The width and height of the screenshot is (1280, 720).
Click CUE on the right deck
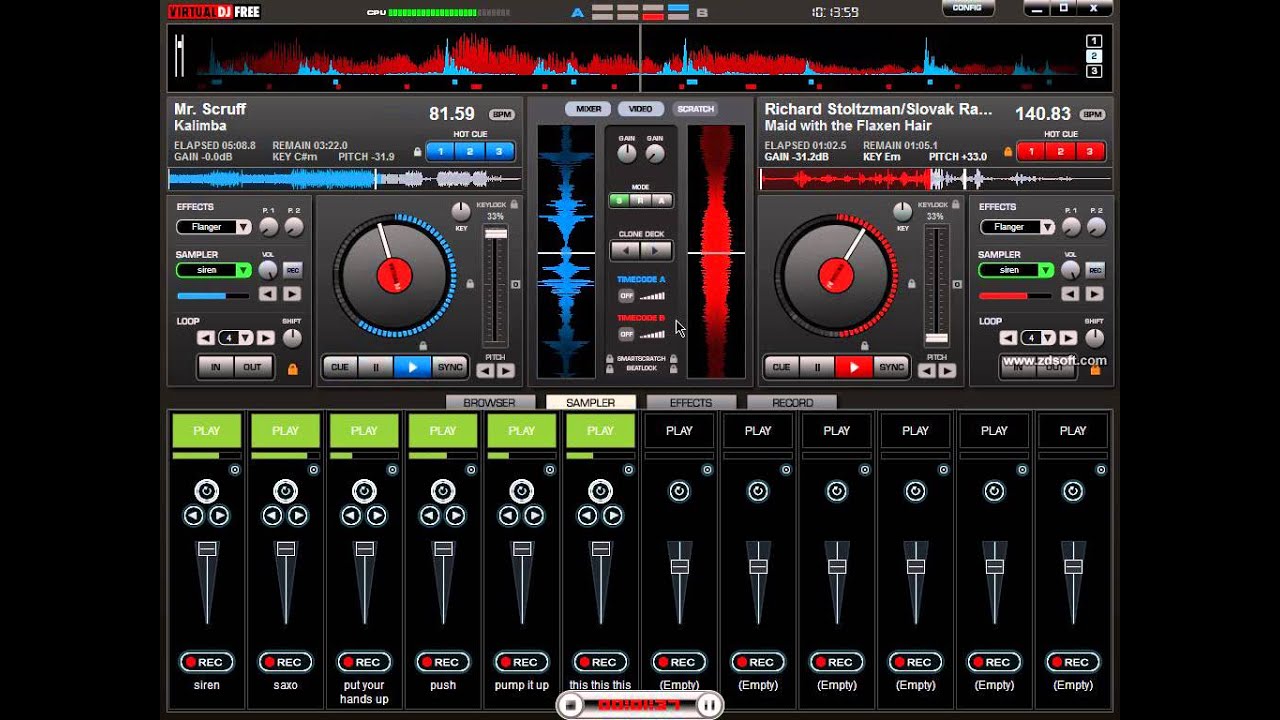[x=781, y=367]
